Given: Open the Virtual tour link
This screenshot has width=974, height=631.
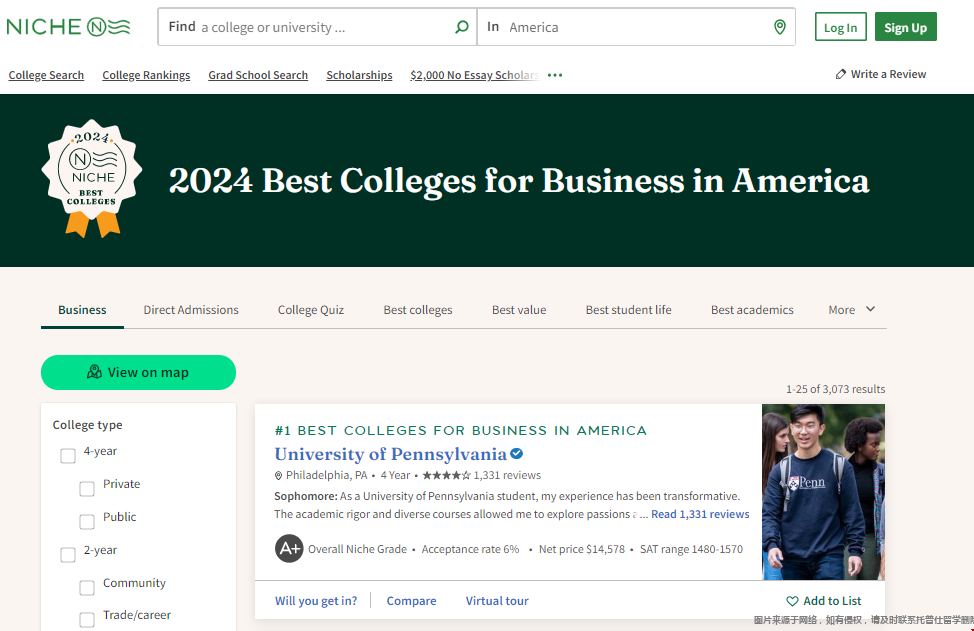Looking at the screenshot, I should (497, 601).
